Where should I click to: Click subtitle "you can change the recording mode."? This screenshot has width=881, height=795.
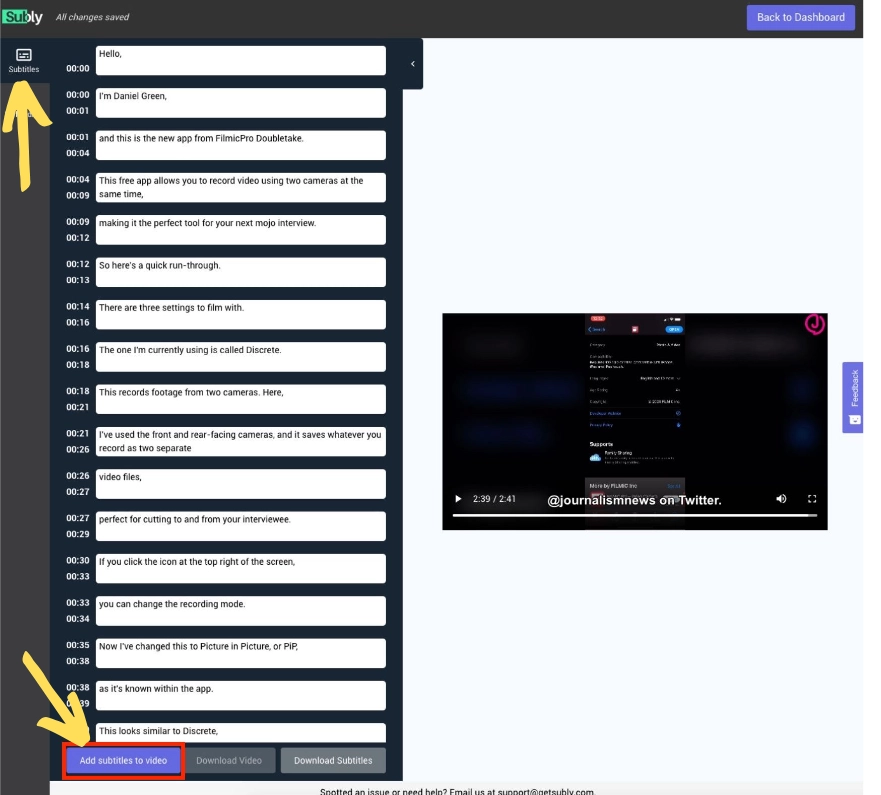coord(240,610)
